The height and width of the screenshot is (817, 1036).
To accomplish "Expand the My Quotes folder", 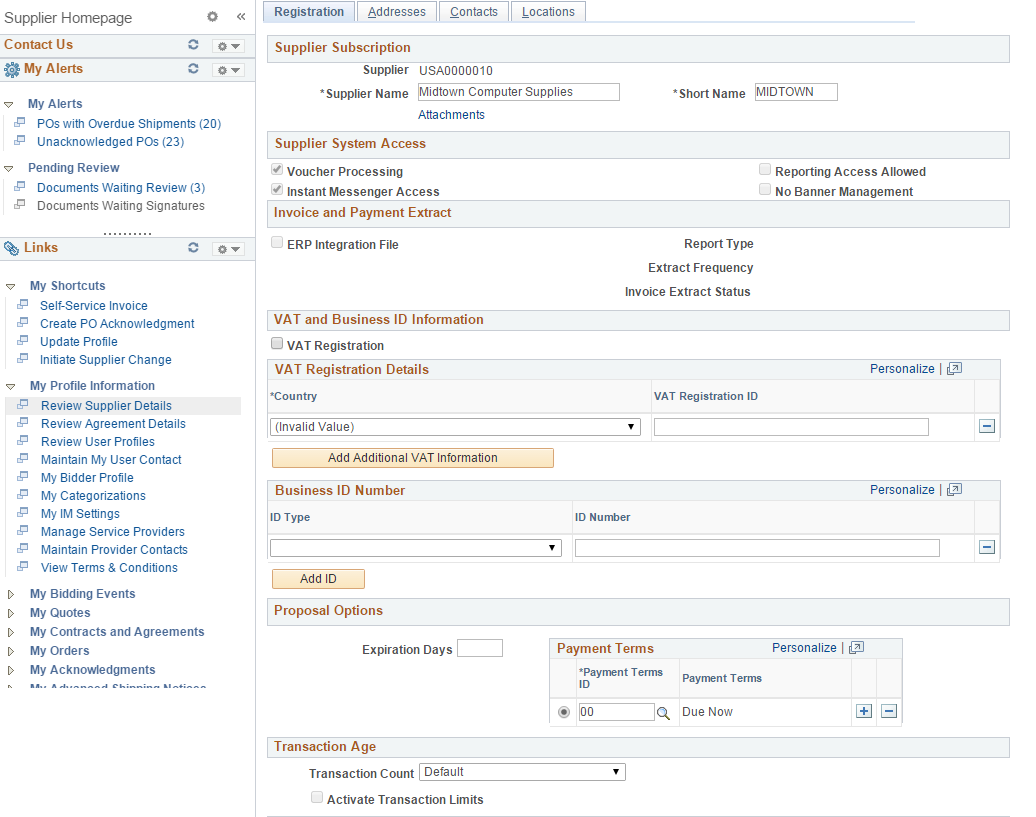I will coord(11,613).
